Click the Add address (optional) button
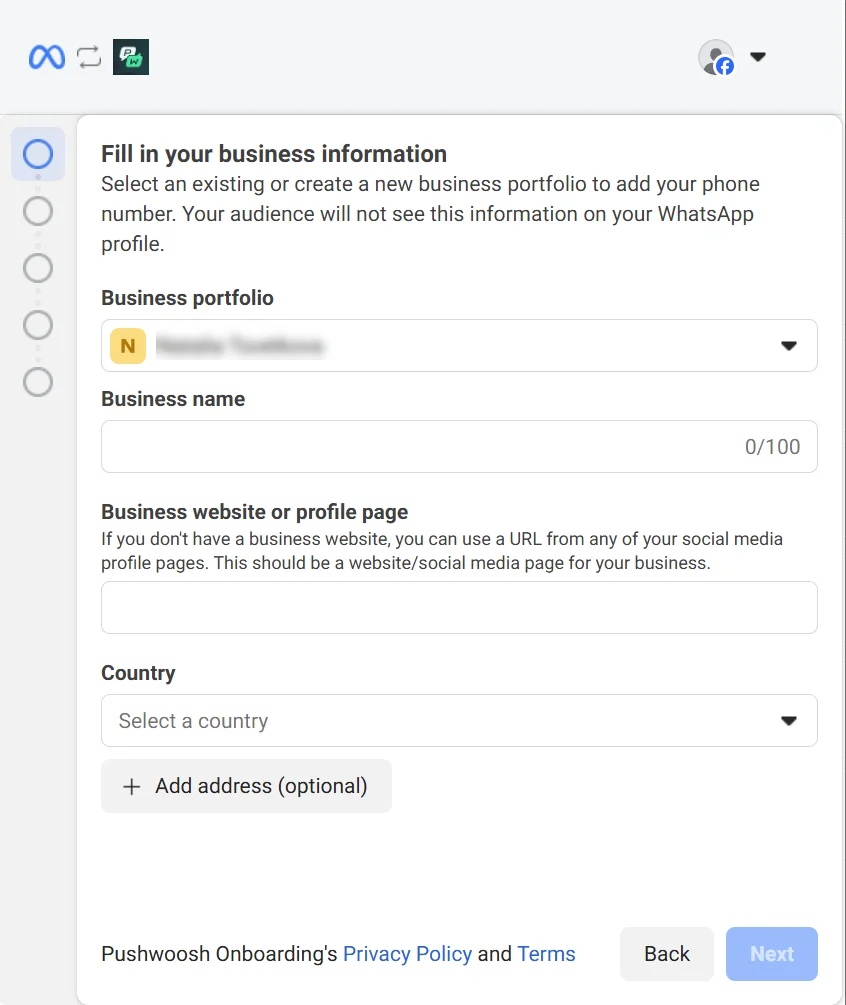The height and width of the screenshot is (1005, 846). click(260, 787)
